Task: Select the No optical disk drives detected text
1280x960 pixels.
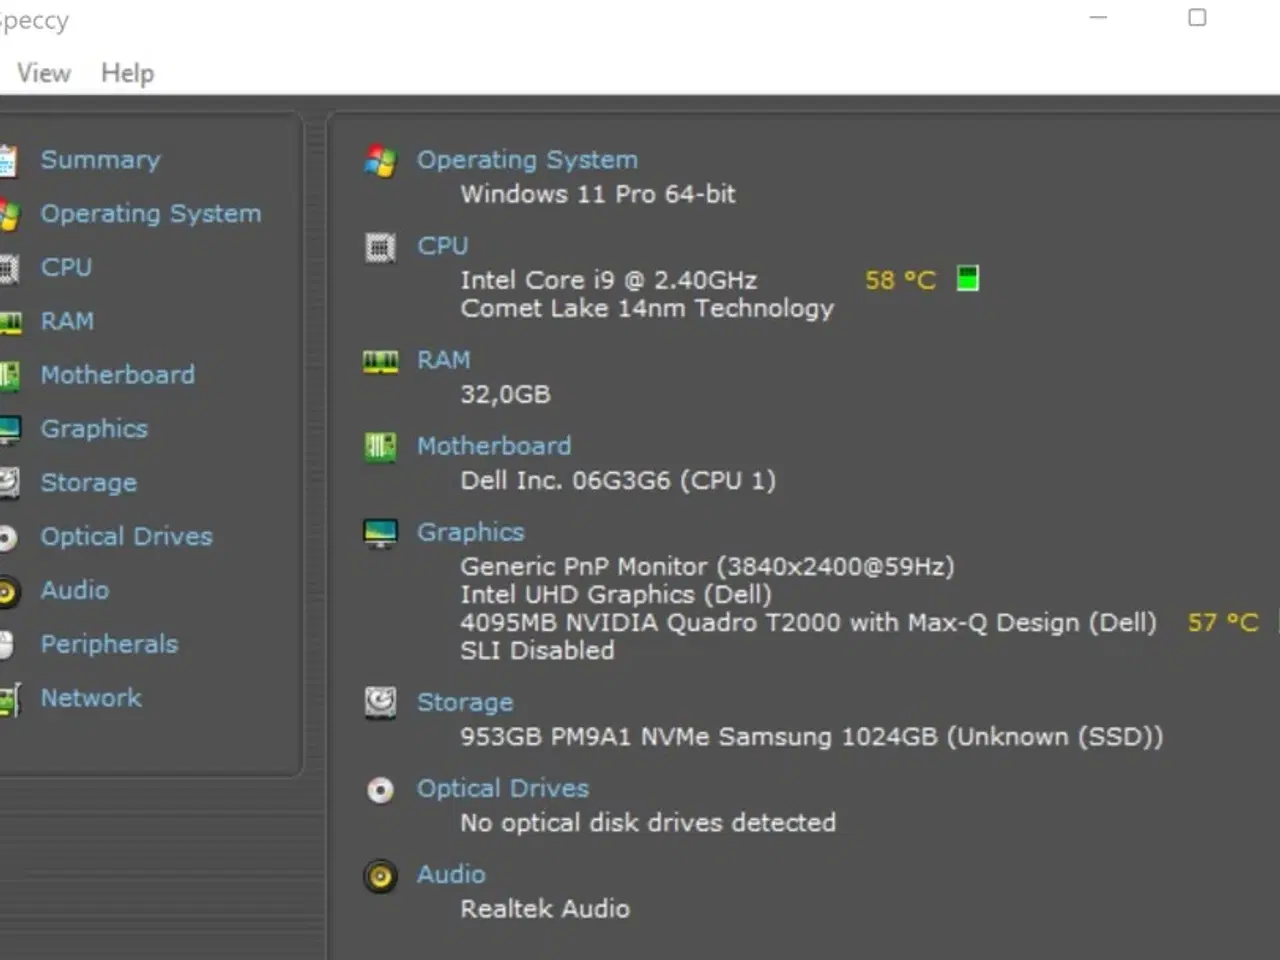Action: coord(648,823)
